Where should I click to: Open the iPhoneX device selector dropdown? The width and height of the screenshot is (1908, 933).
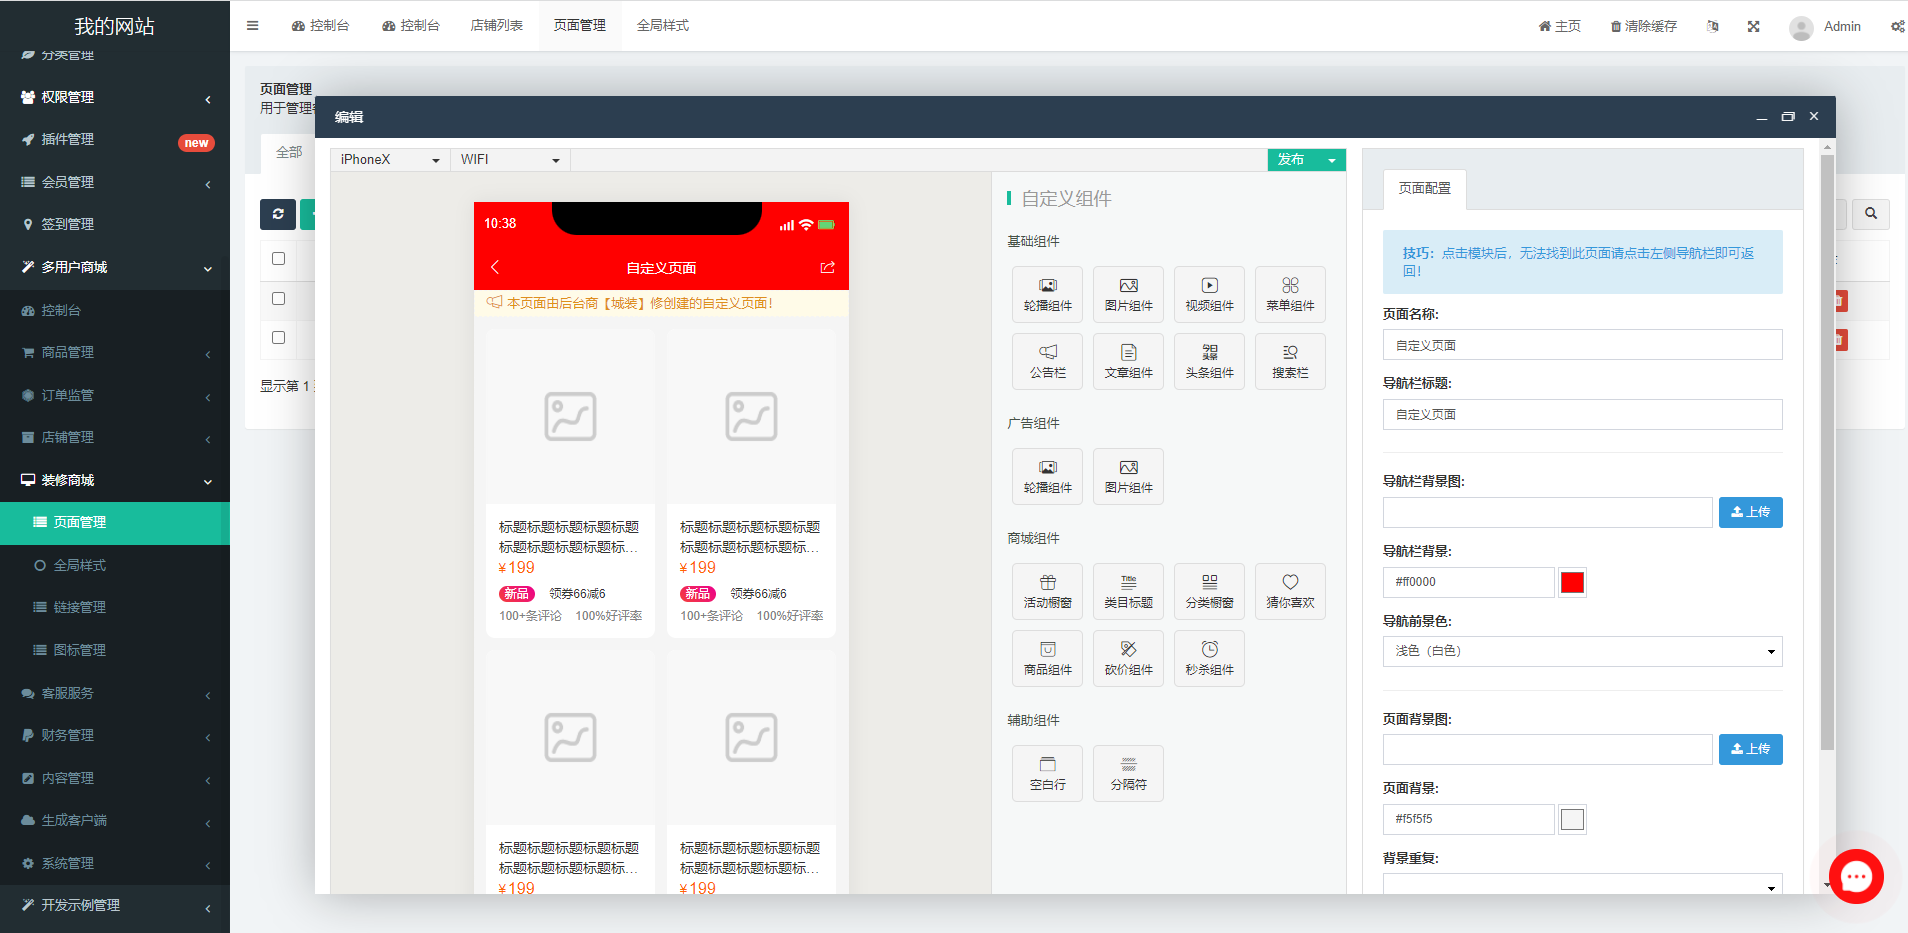point(389,159)
